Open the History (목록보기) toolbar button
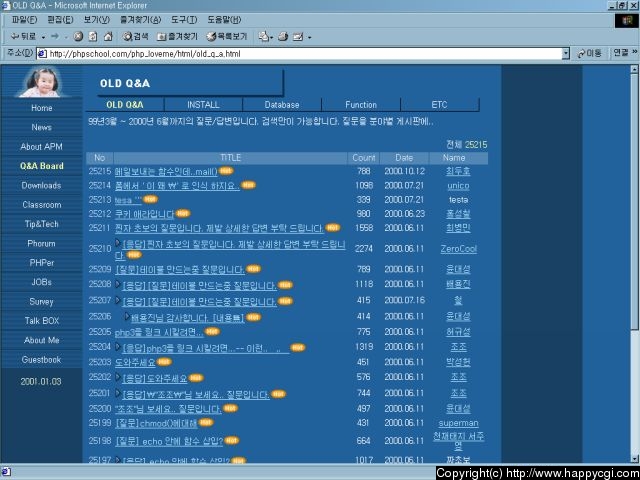 tap(227, 37)
